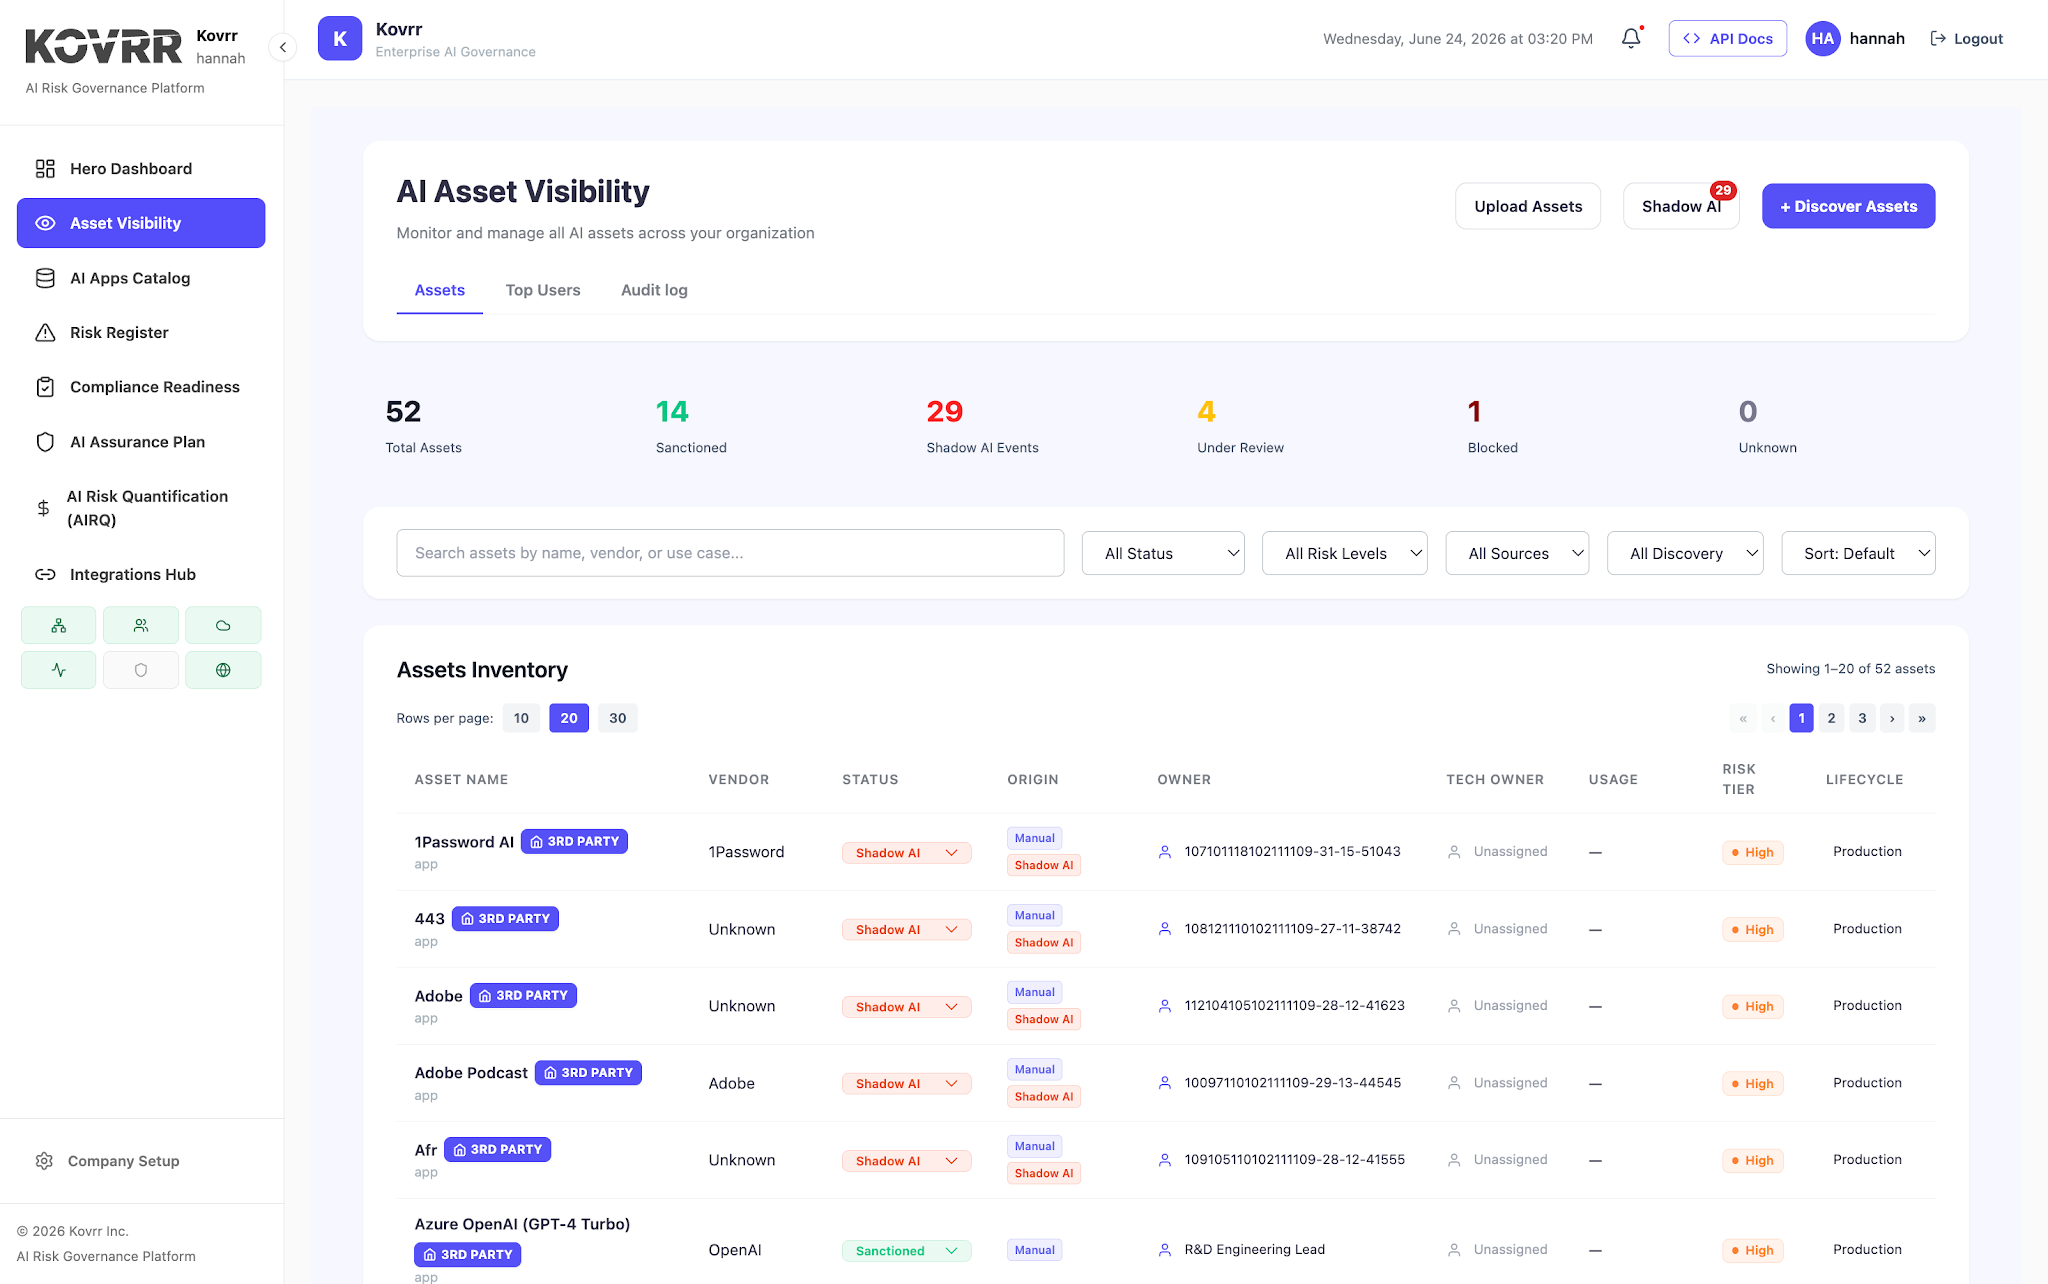The width and height of the screenshot is (2048, 1284).
Task: Go to page 2 of assets
Action: 1831,718
